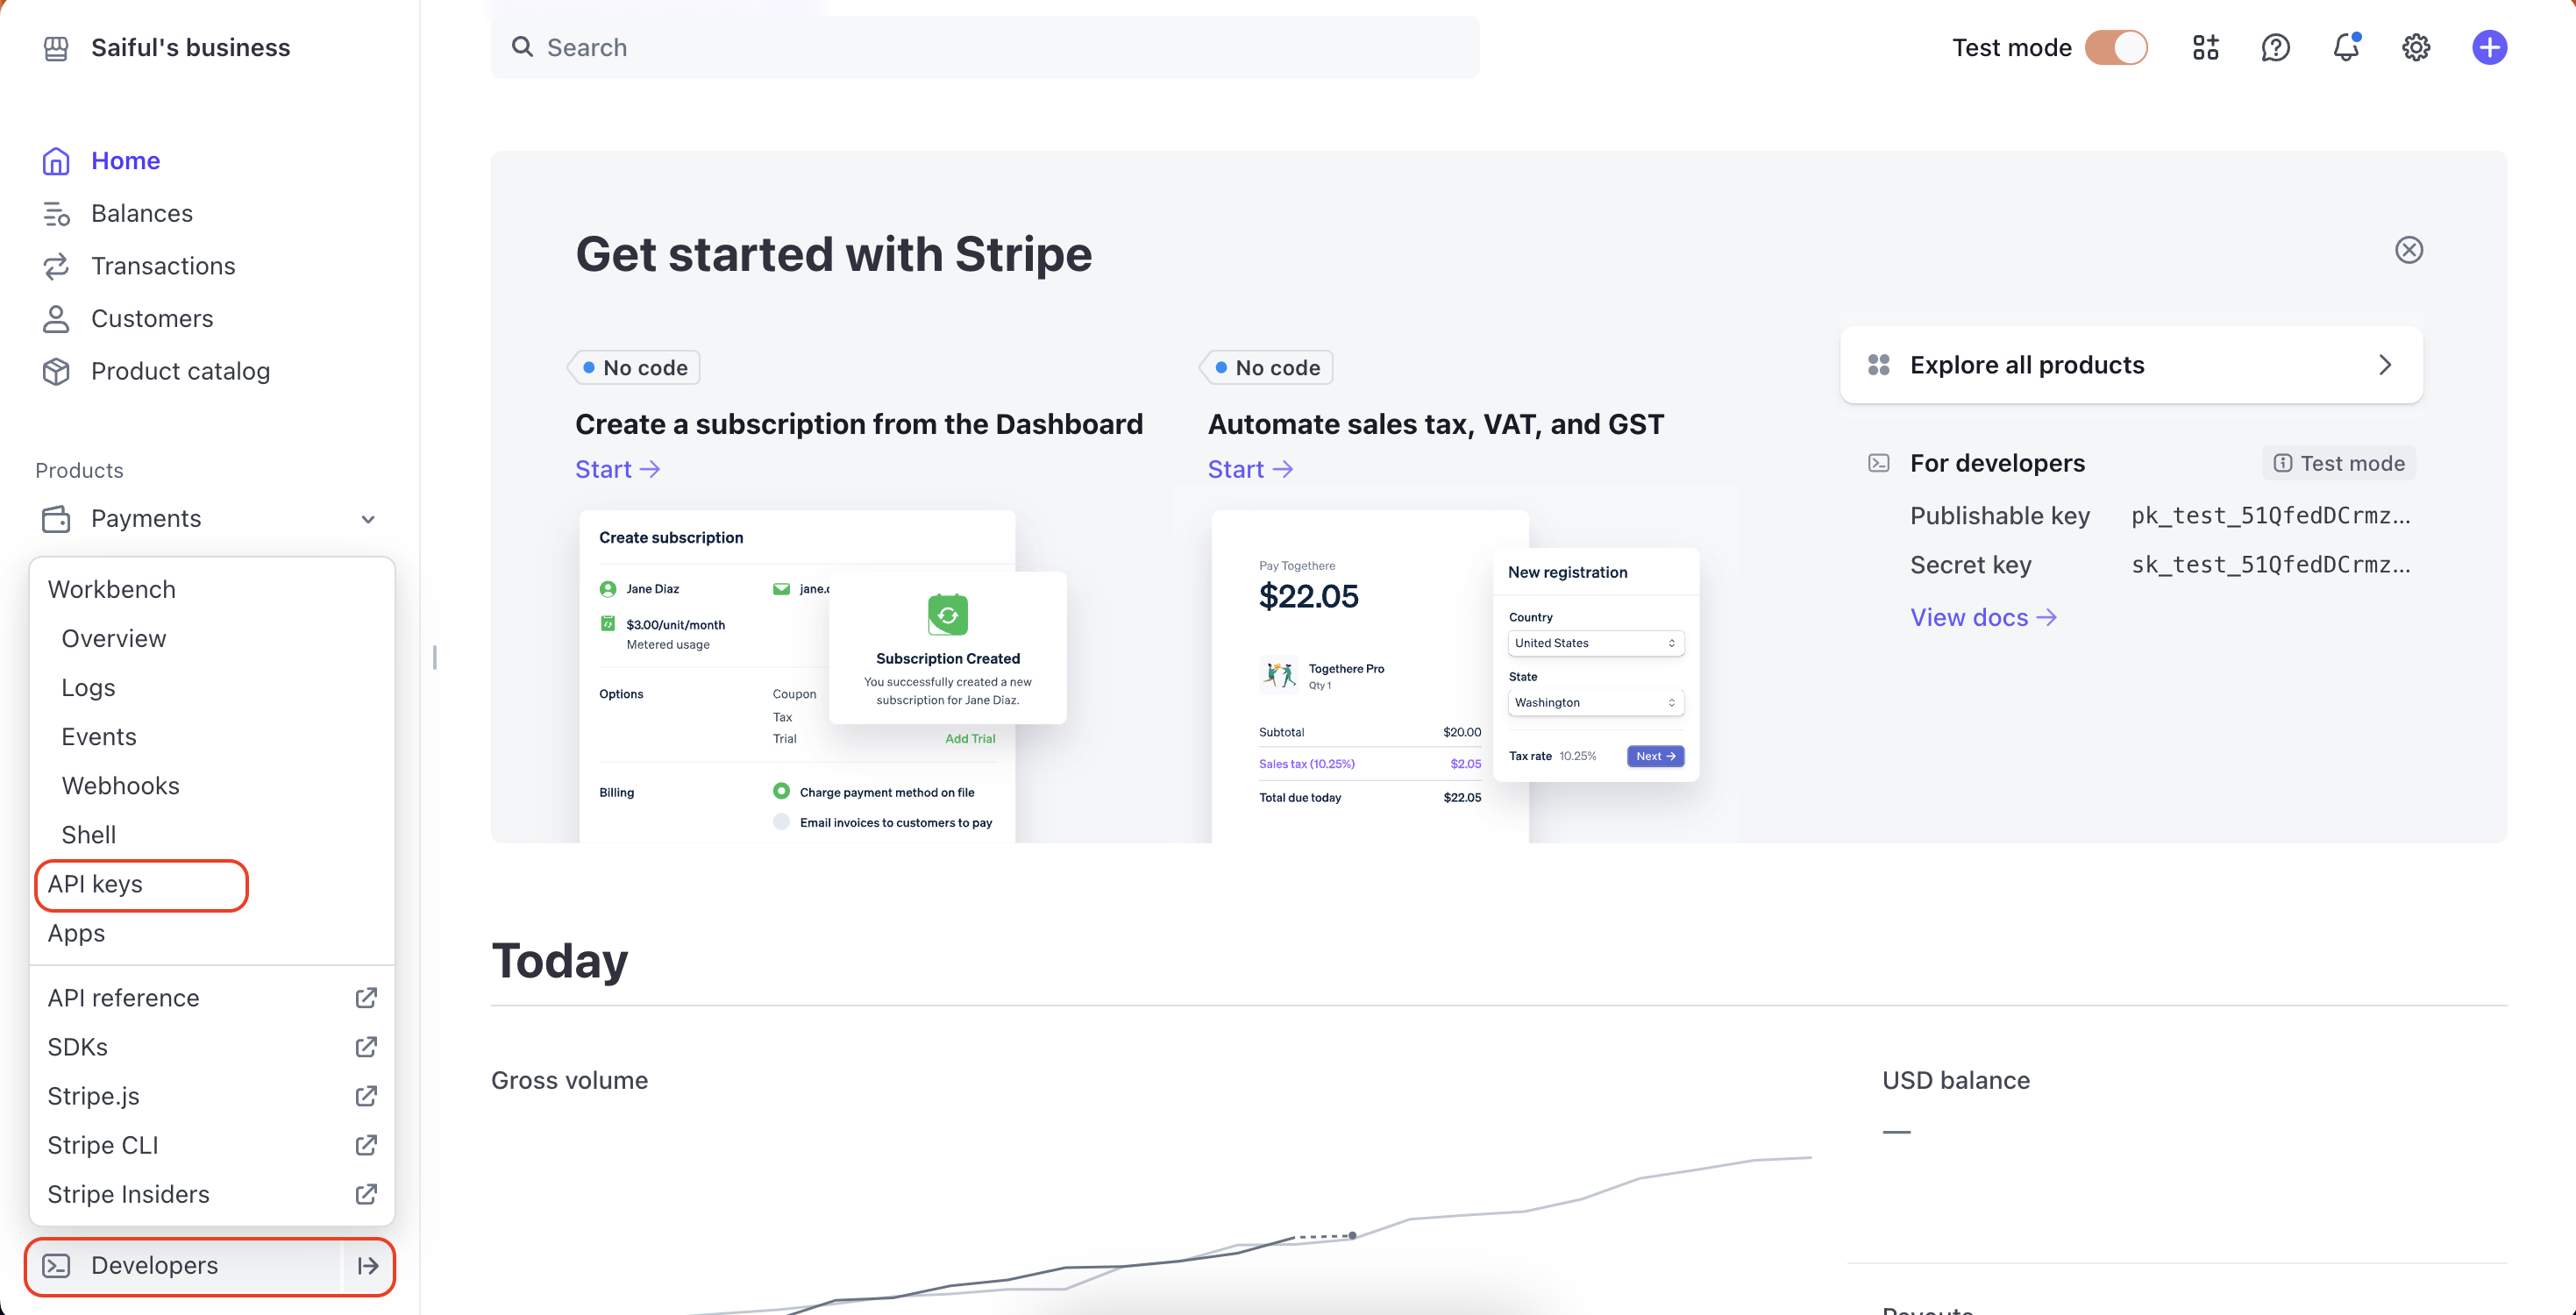This screenshot has width=2576, height=1315.
Task: Click the Subscription Created refresh icon
Action: click(x=947, y=614)
